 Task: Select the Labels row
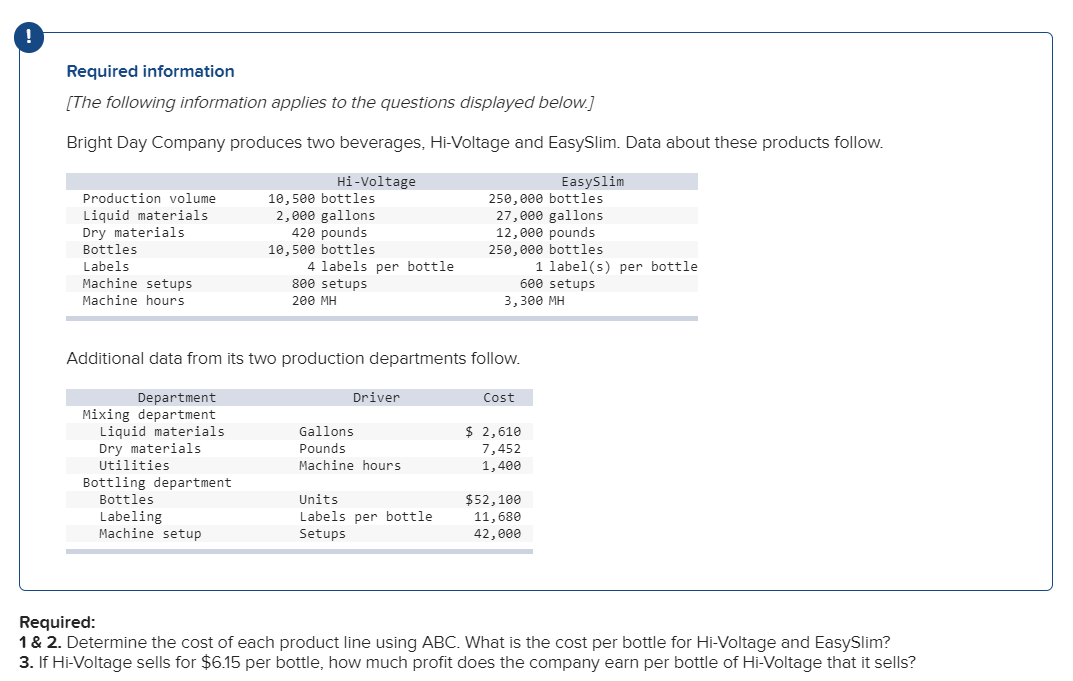(100, 266)
